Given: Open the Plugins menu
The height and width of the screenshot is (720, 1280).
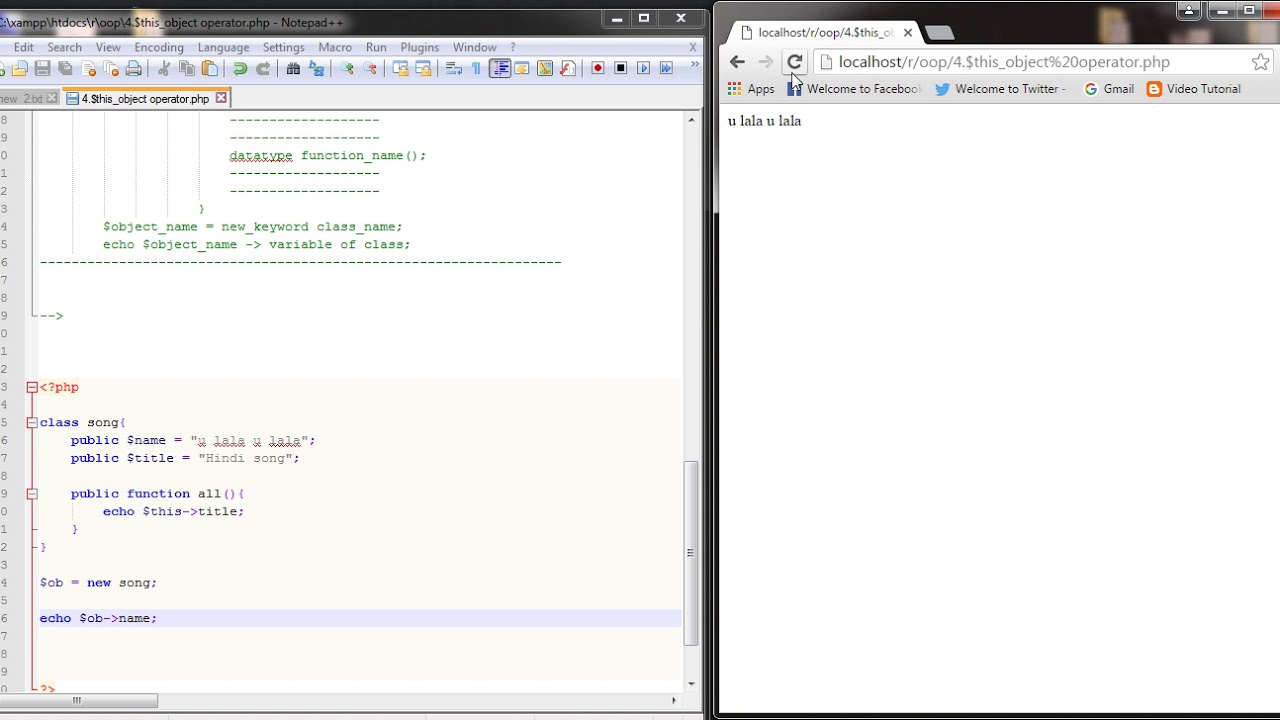Looking at the screenshot, I should [420, 47].
